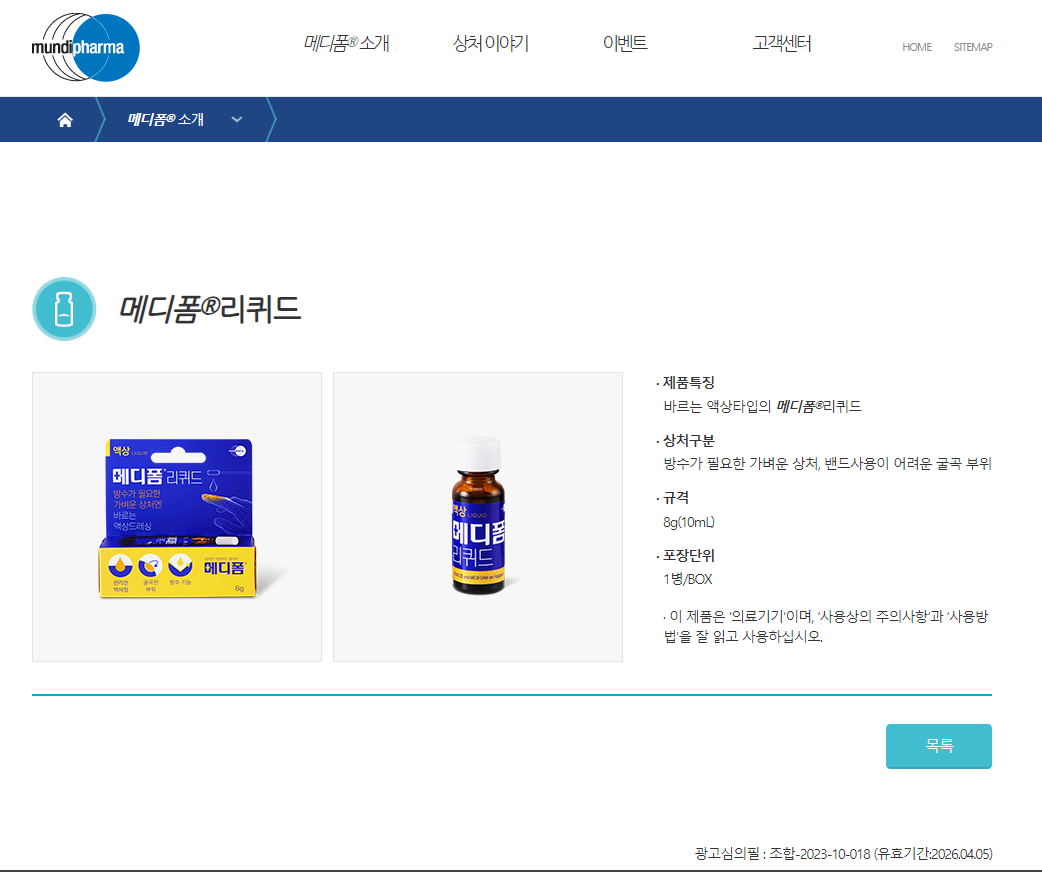The width and height of the screenshot is (1042, 872).
Task: Expand the 메디폼® 소개 breadcrumb chevron
Action: (237, 120)
